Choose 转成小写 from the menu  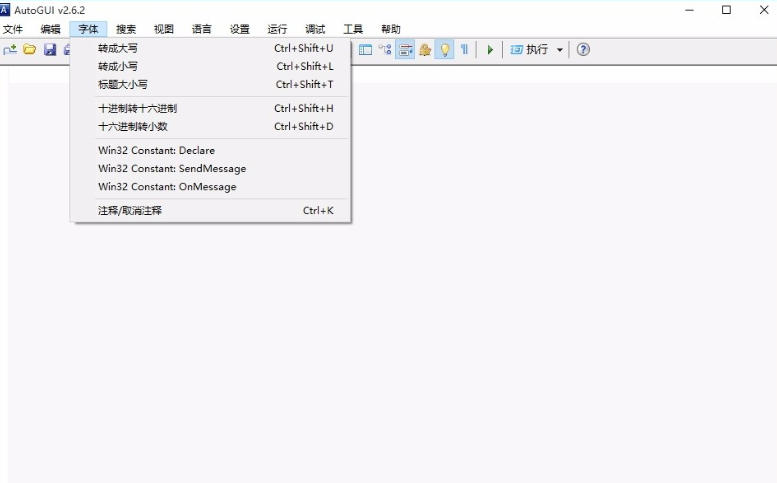pyautogui.click(x=211, y=66)
